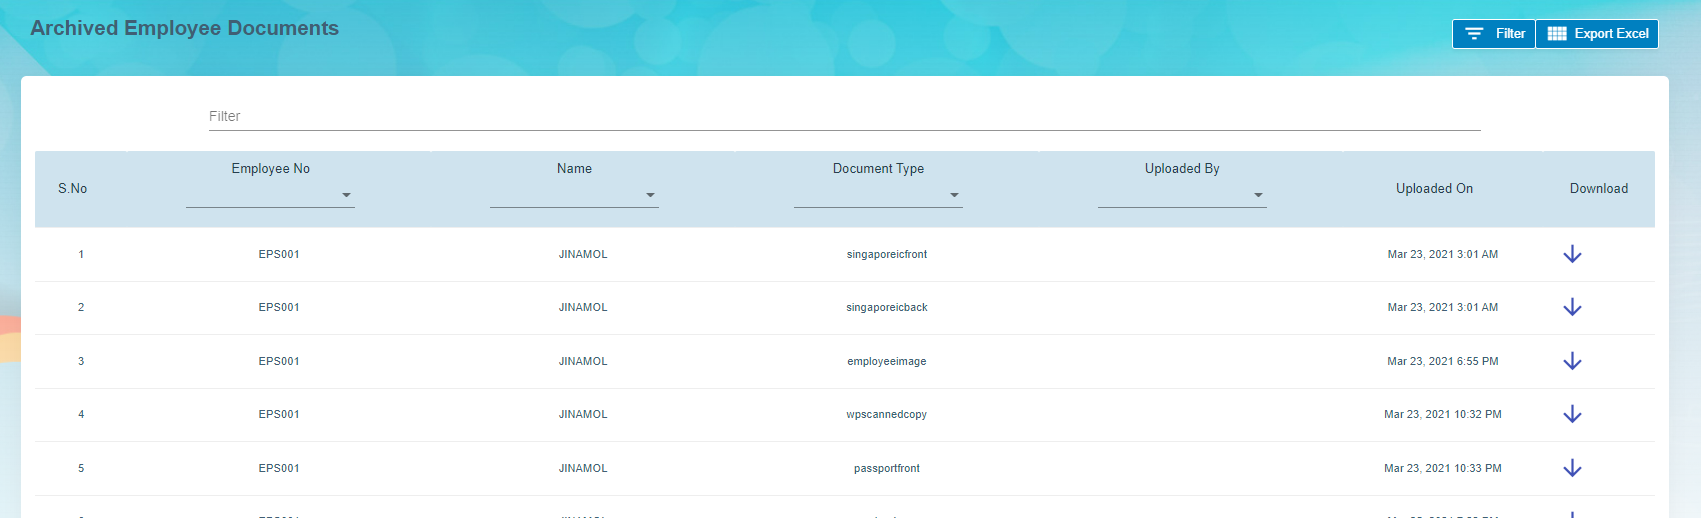This screenshot has width=1701, height=518.
Task: Click the passportfront document type cell
Action: pos(887,469)
